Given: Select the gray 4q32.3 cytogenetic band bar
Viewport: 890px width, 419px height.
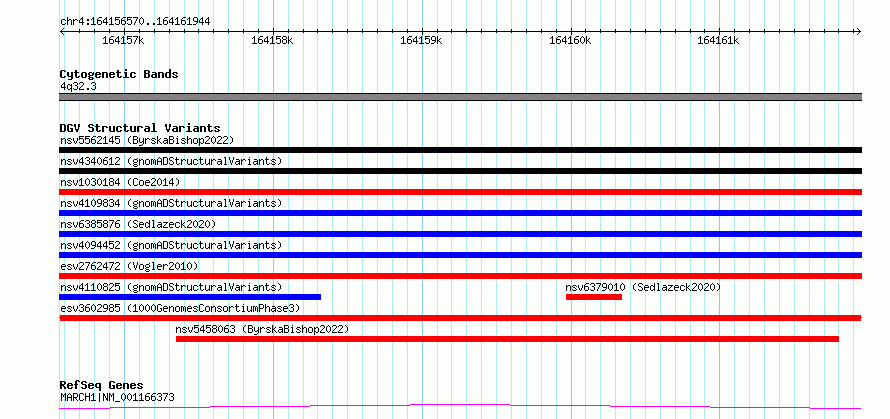Looking at the screenshot, I should coord(460,97).
